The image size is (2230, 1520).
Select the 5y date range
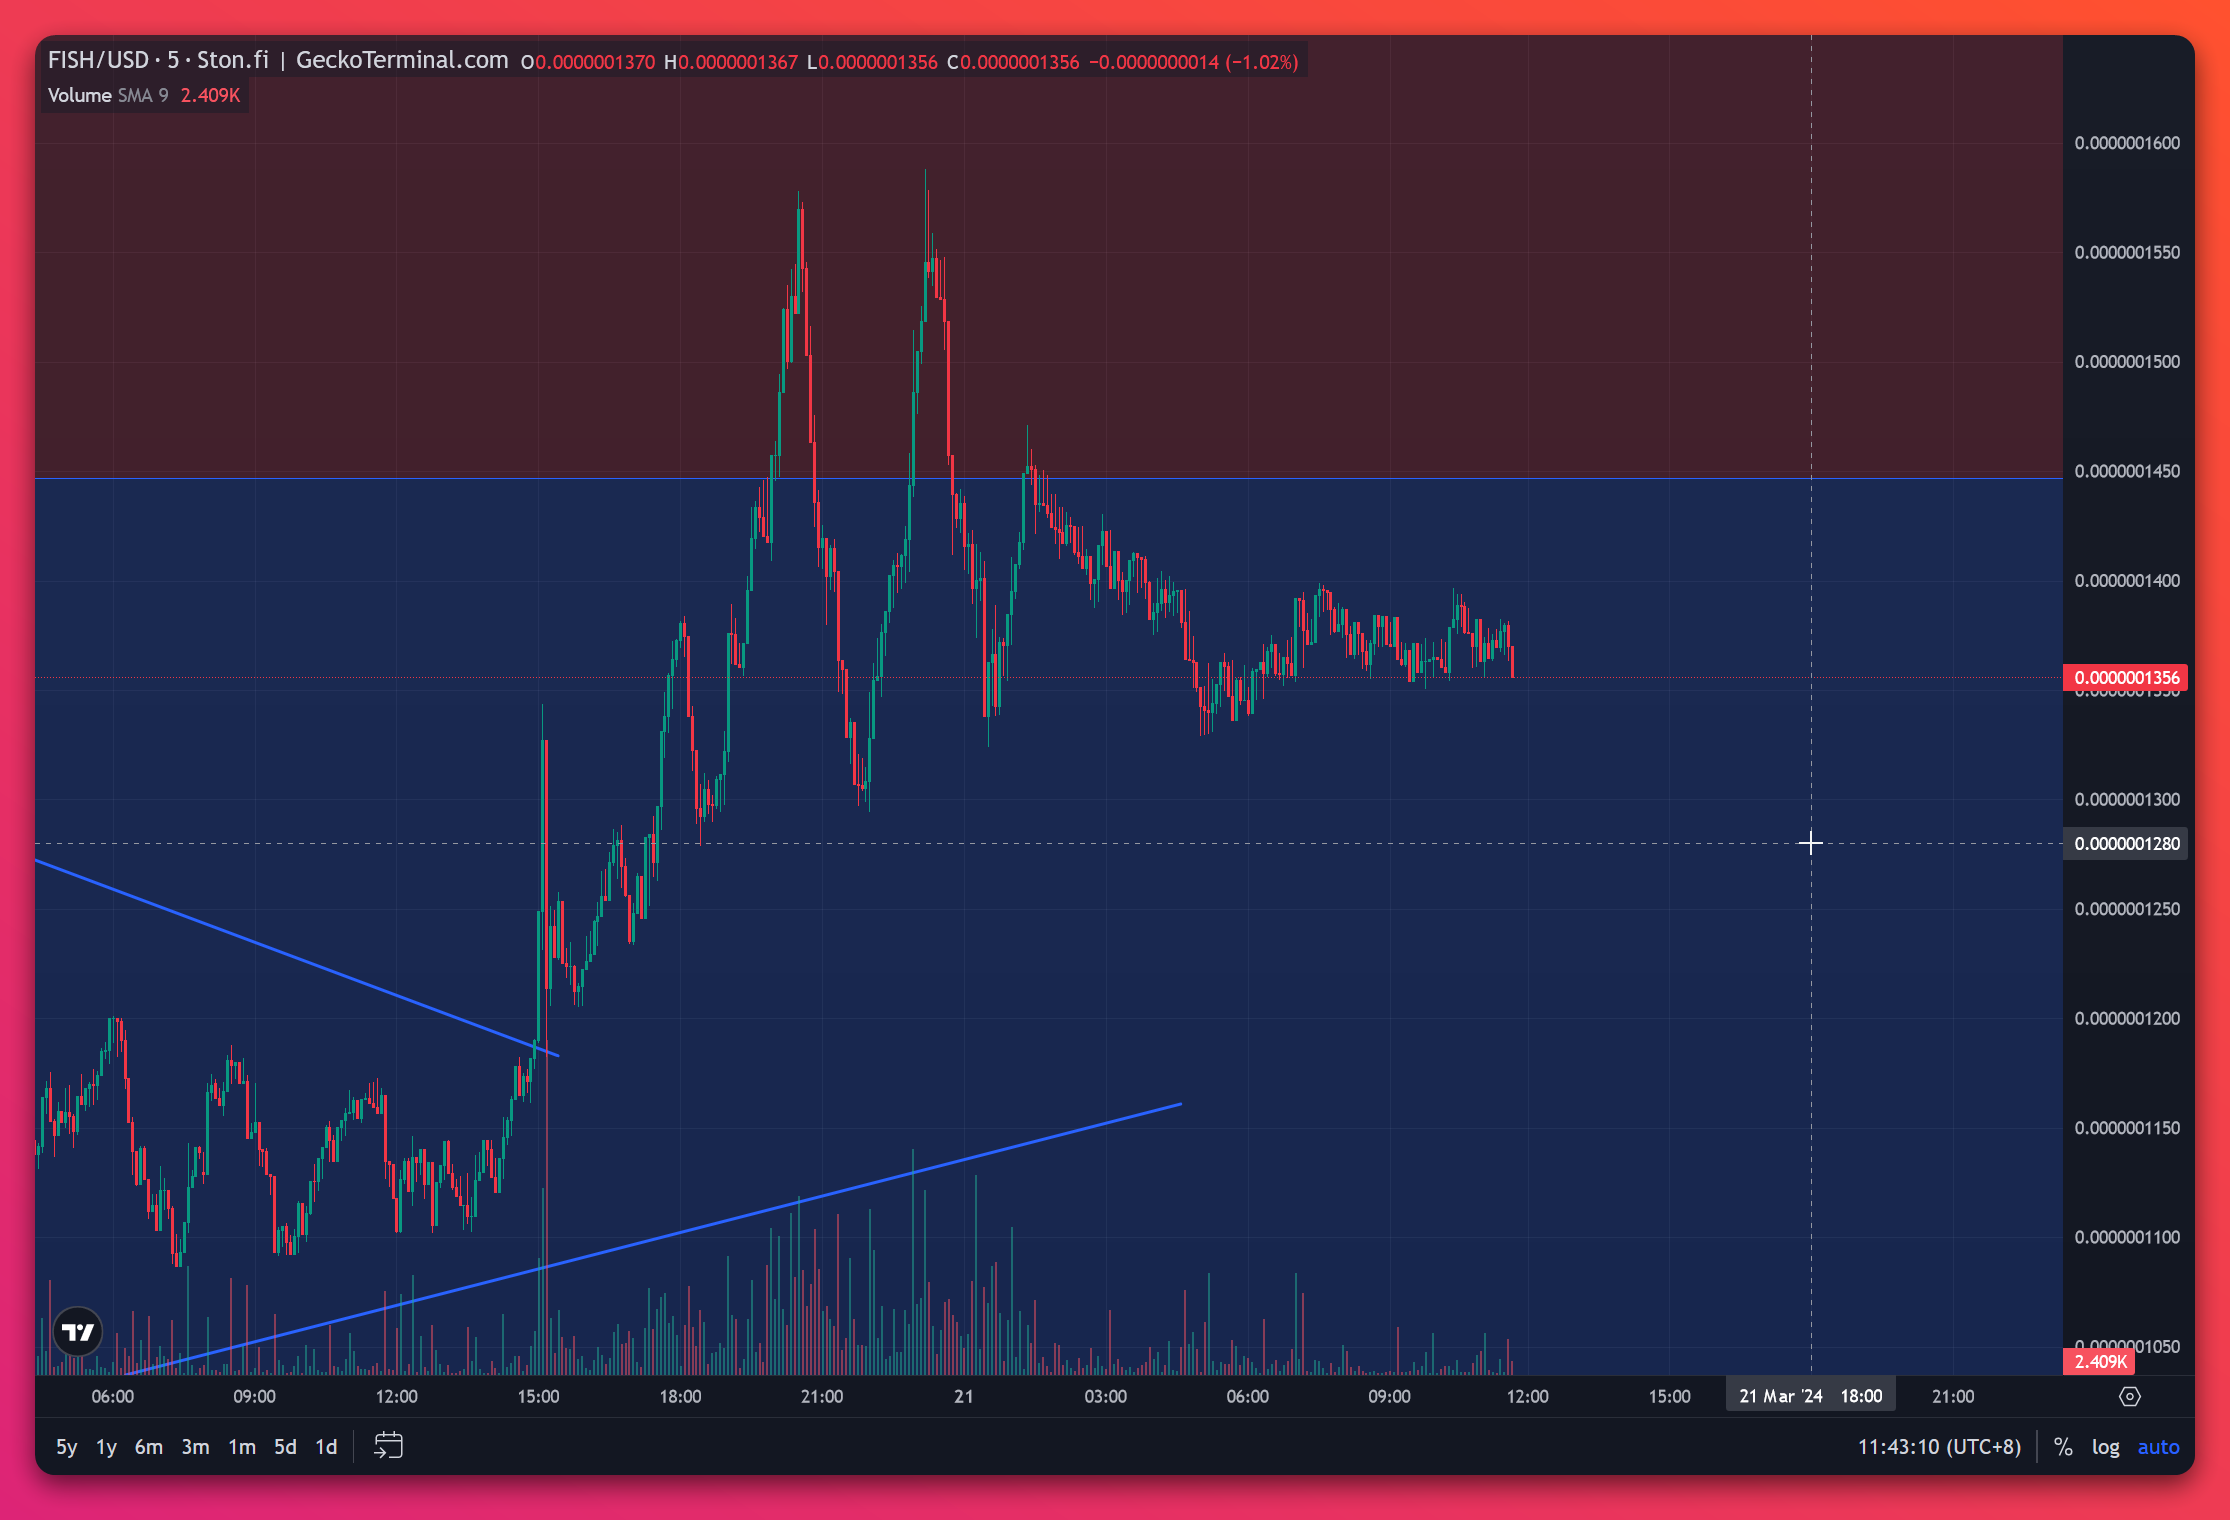point(66,1447)
